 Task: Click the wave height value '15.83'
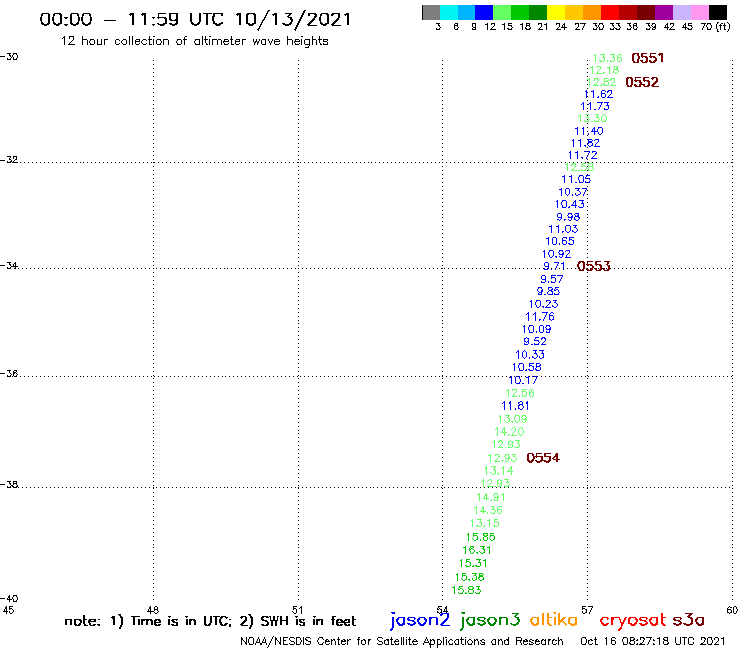pos(466,591)
